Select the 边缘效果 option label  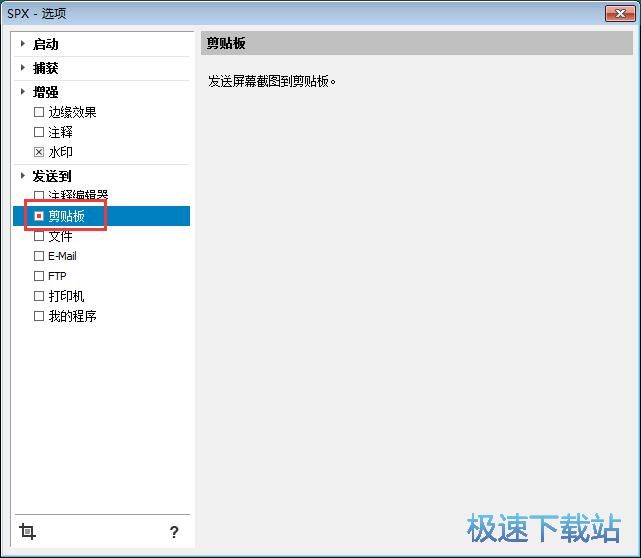click(x=72, y=112)
